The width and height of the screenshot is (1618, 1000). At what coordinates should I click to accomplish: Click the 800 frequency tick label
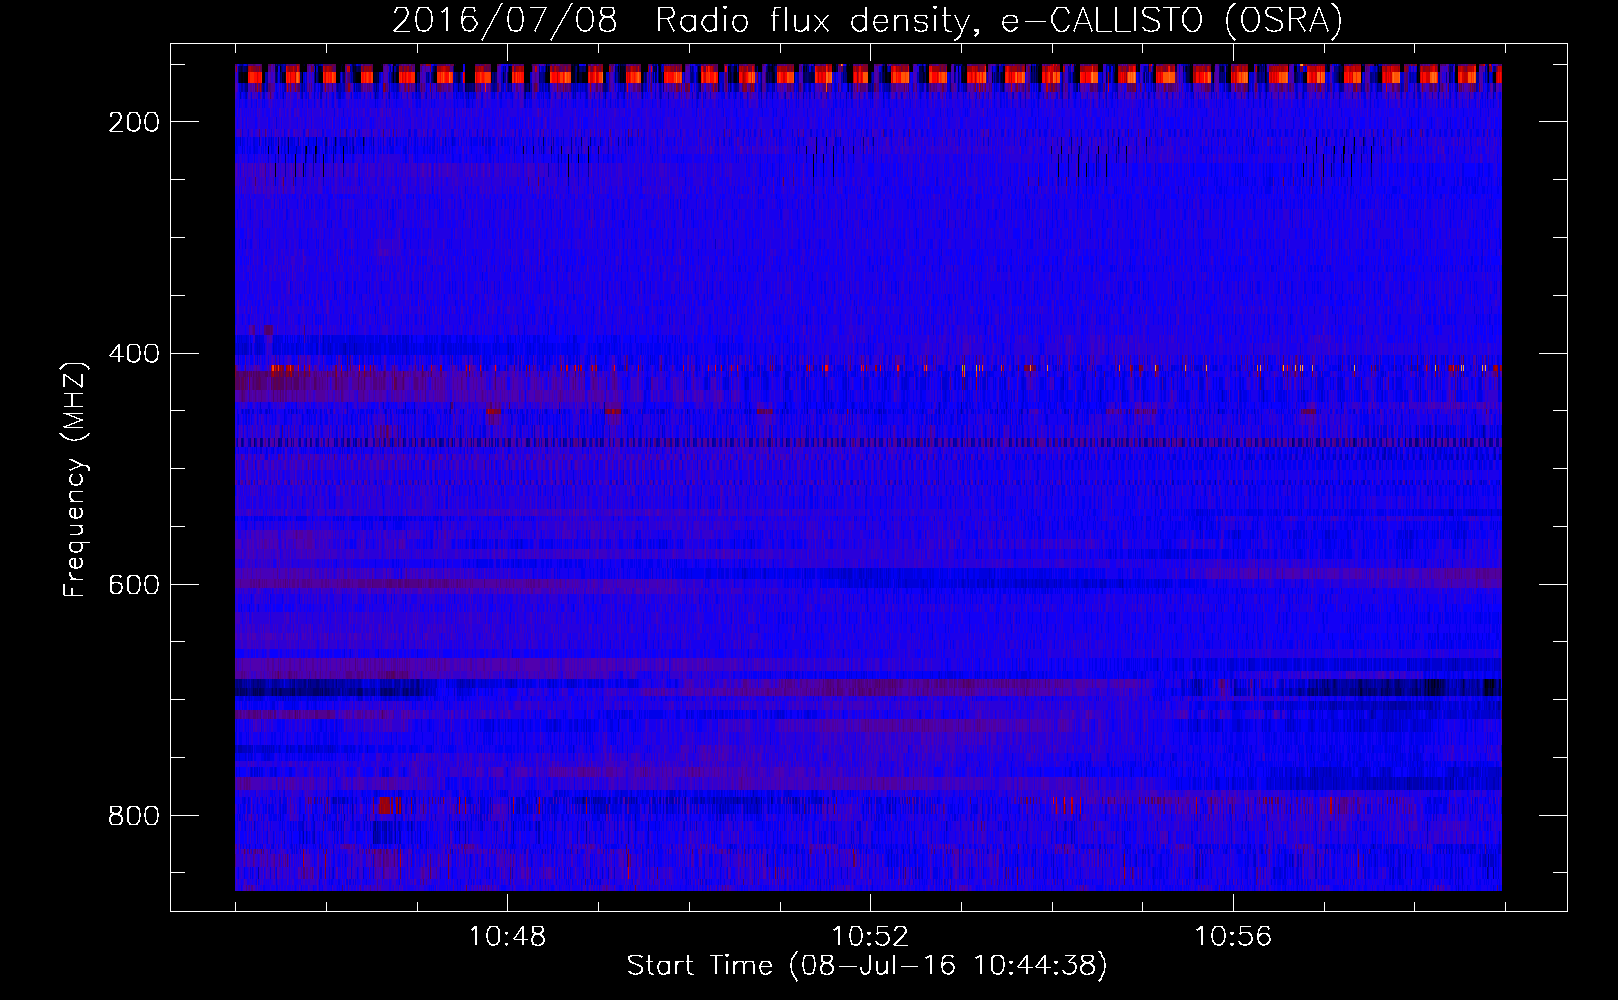[x=134, y=816]
